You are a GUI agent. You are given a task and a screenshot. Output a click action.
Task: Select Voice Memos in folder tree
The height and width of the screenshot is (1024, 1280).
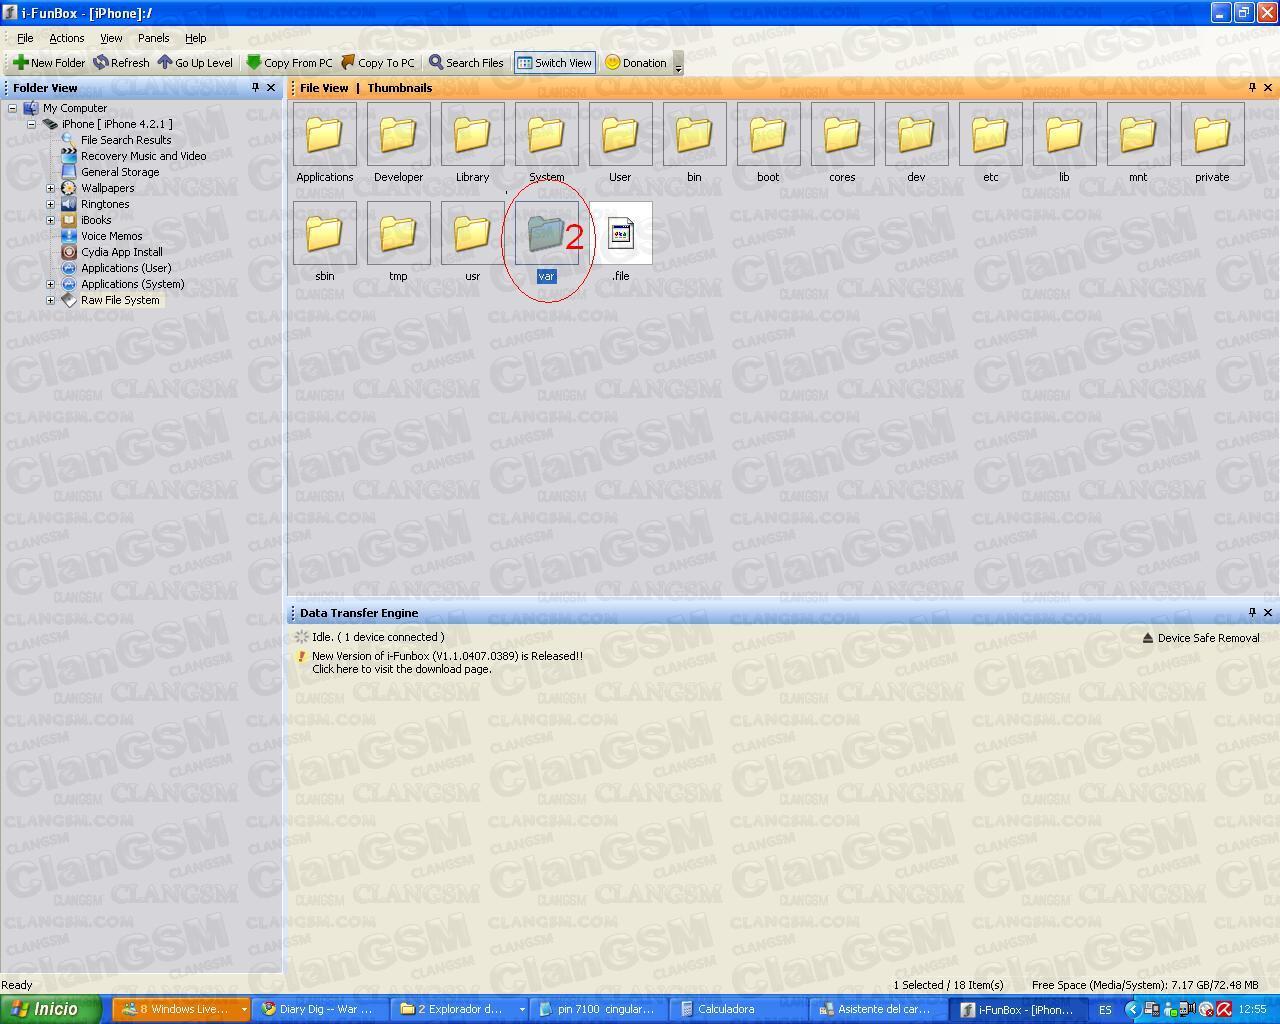click(111, 236)
